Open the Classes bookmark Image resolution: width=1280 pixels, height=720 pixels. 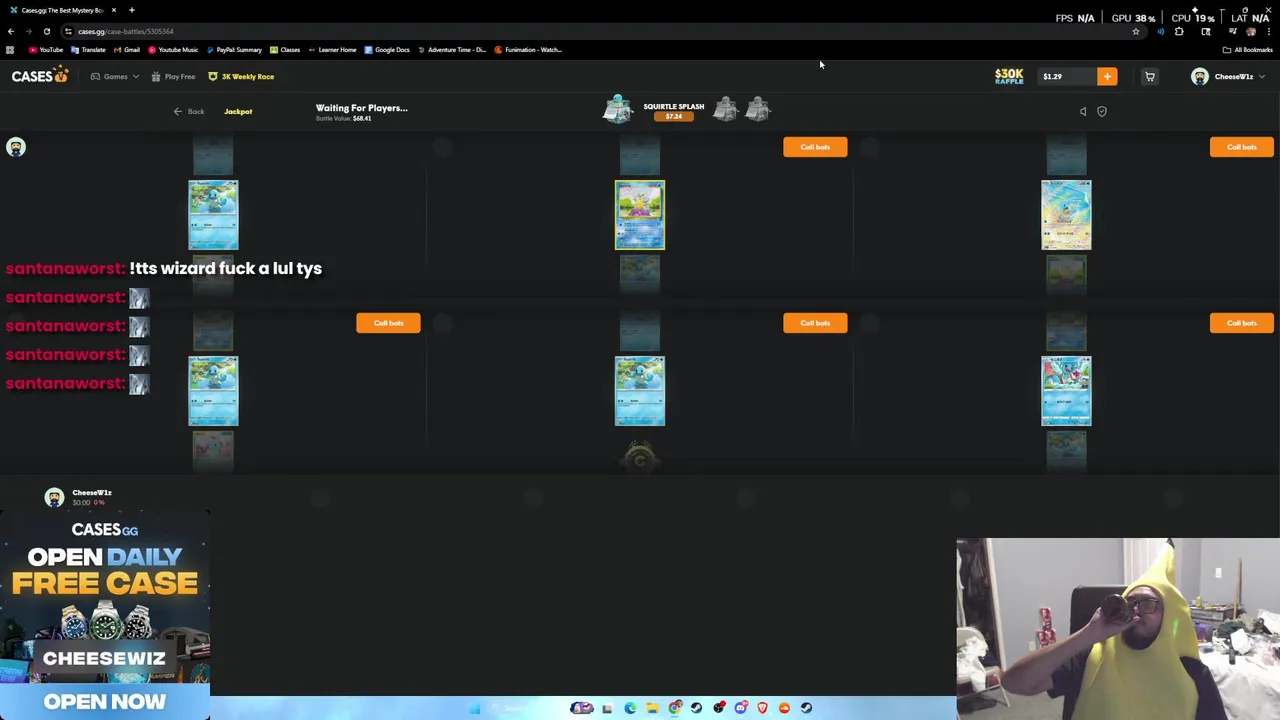pyautogui.click(x=285, y=50)
